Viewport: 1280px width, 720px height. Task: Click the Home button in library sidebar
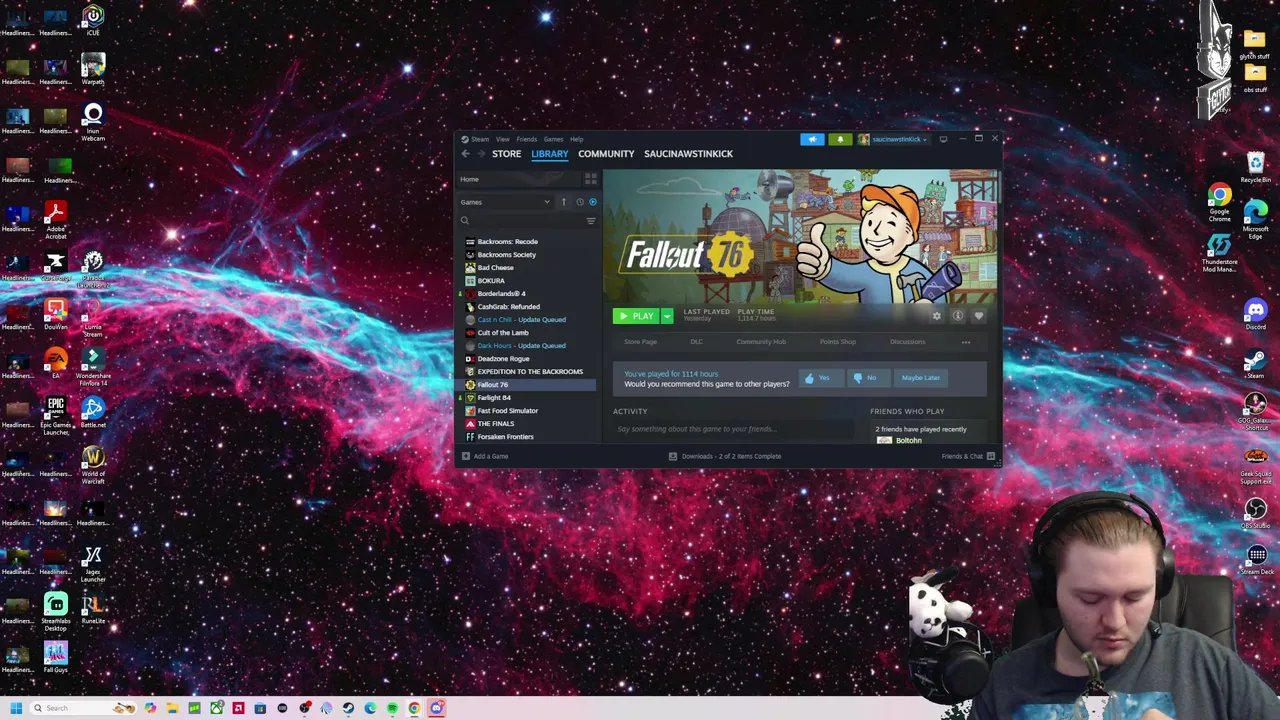tap(518, 179)
